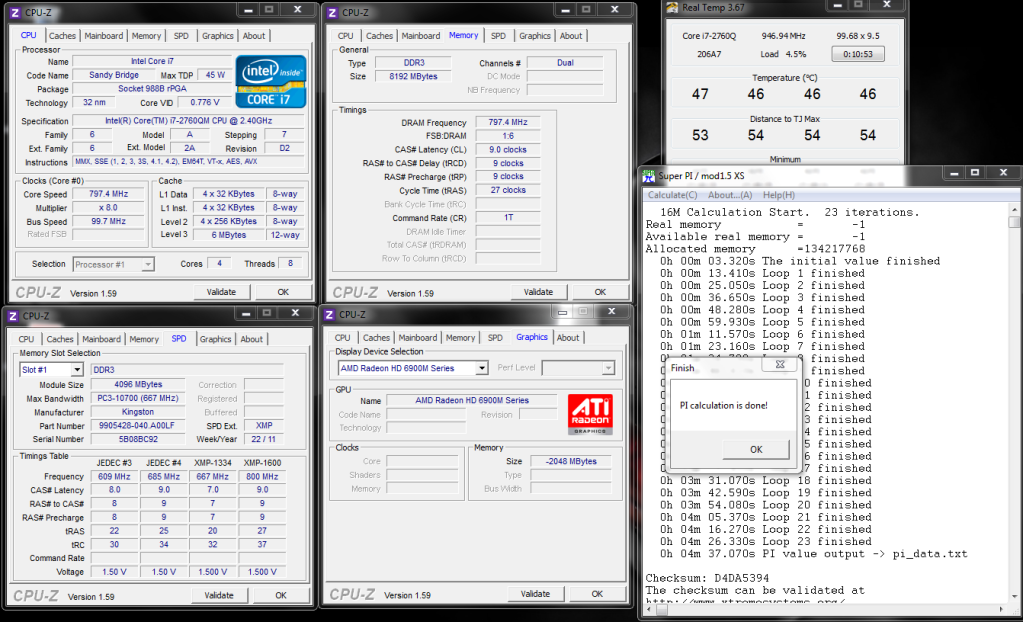Minimize the Super PI window
1023x622 pixels.
coord(954,173)
